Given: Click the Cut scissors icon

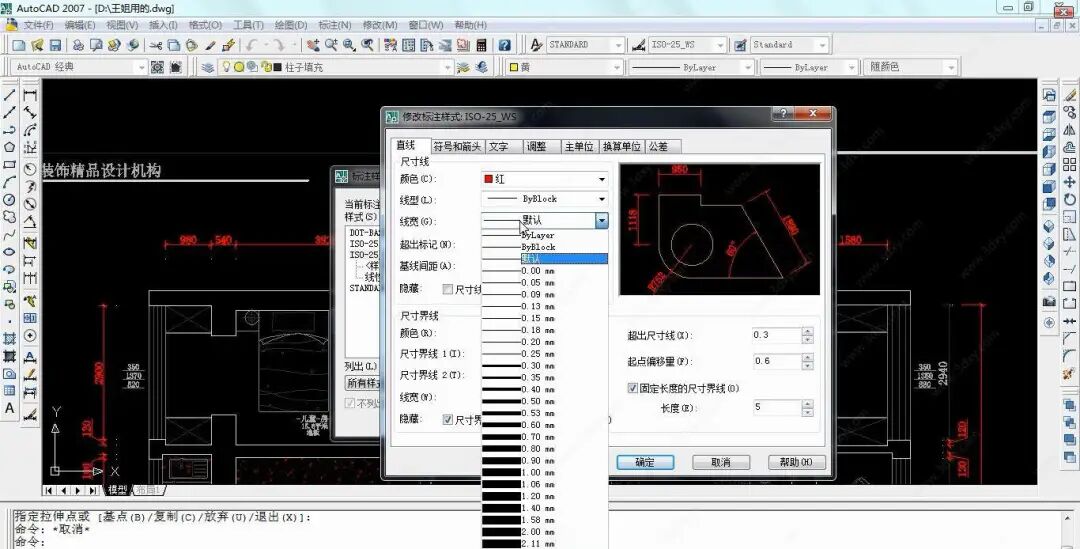Looking at the screenshot, I should [x=156, y=45].
